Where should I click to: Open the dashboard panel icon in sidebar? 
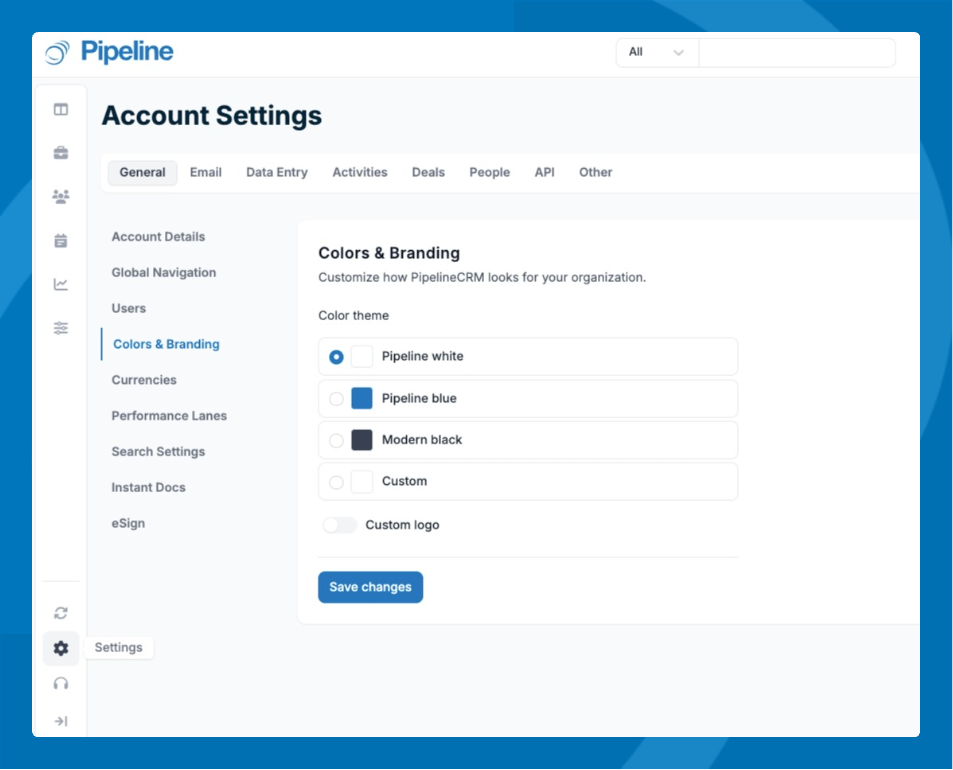61,109
